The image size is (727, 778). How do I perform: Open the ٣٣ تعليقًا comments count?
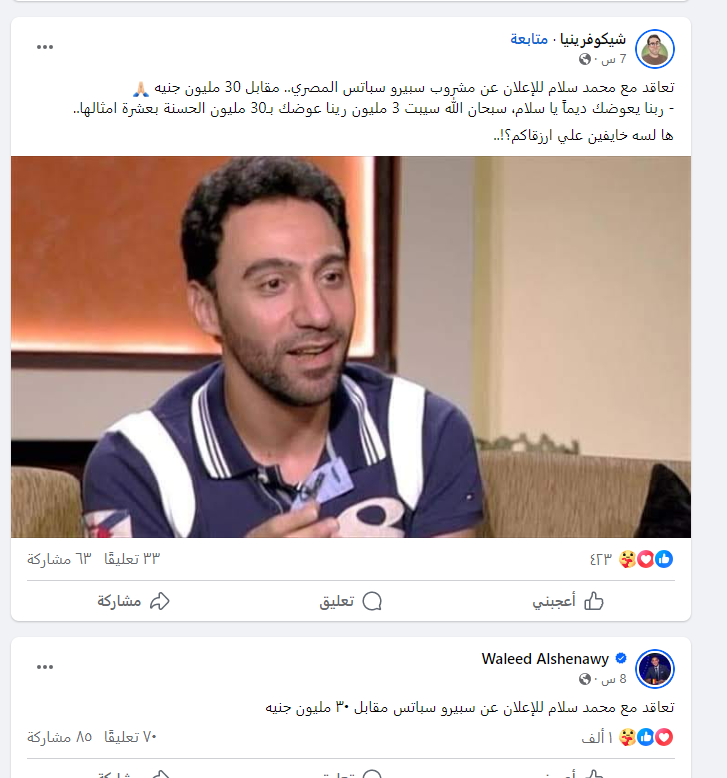[x=132, y=559]
